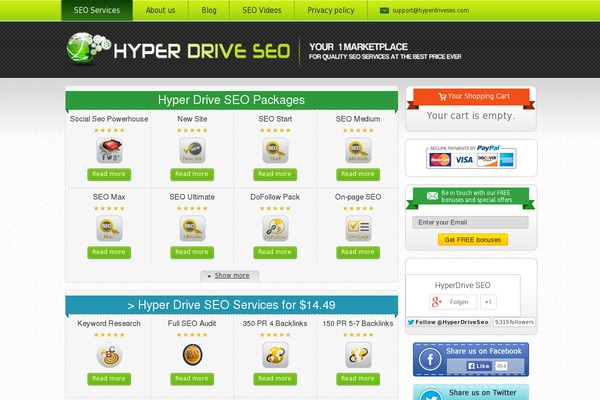Expand packages with Show more

click(230, 276)
